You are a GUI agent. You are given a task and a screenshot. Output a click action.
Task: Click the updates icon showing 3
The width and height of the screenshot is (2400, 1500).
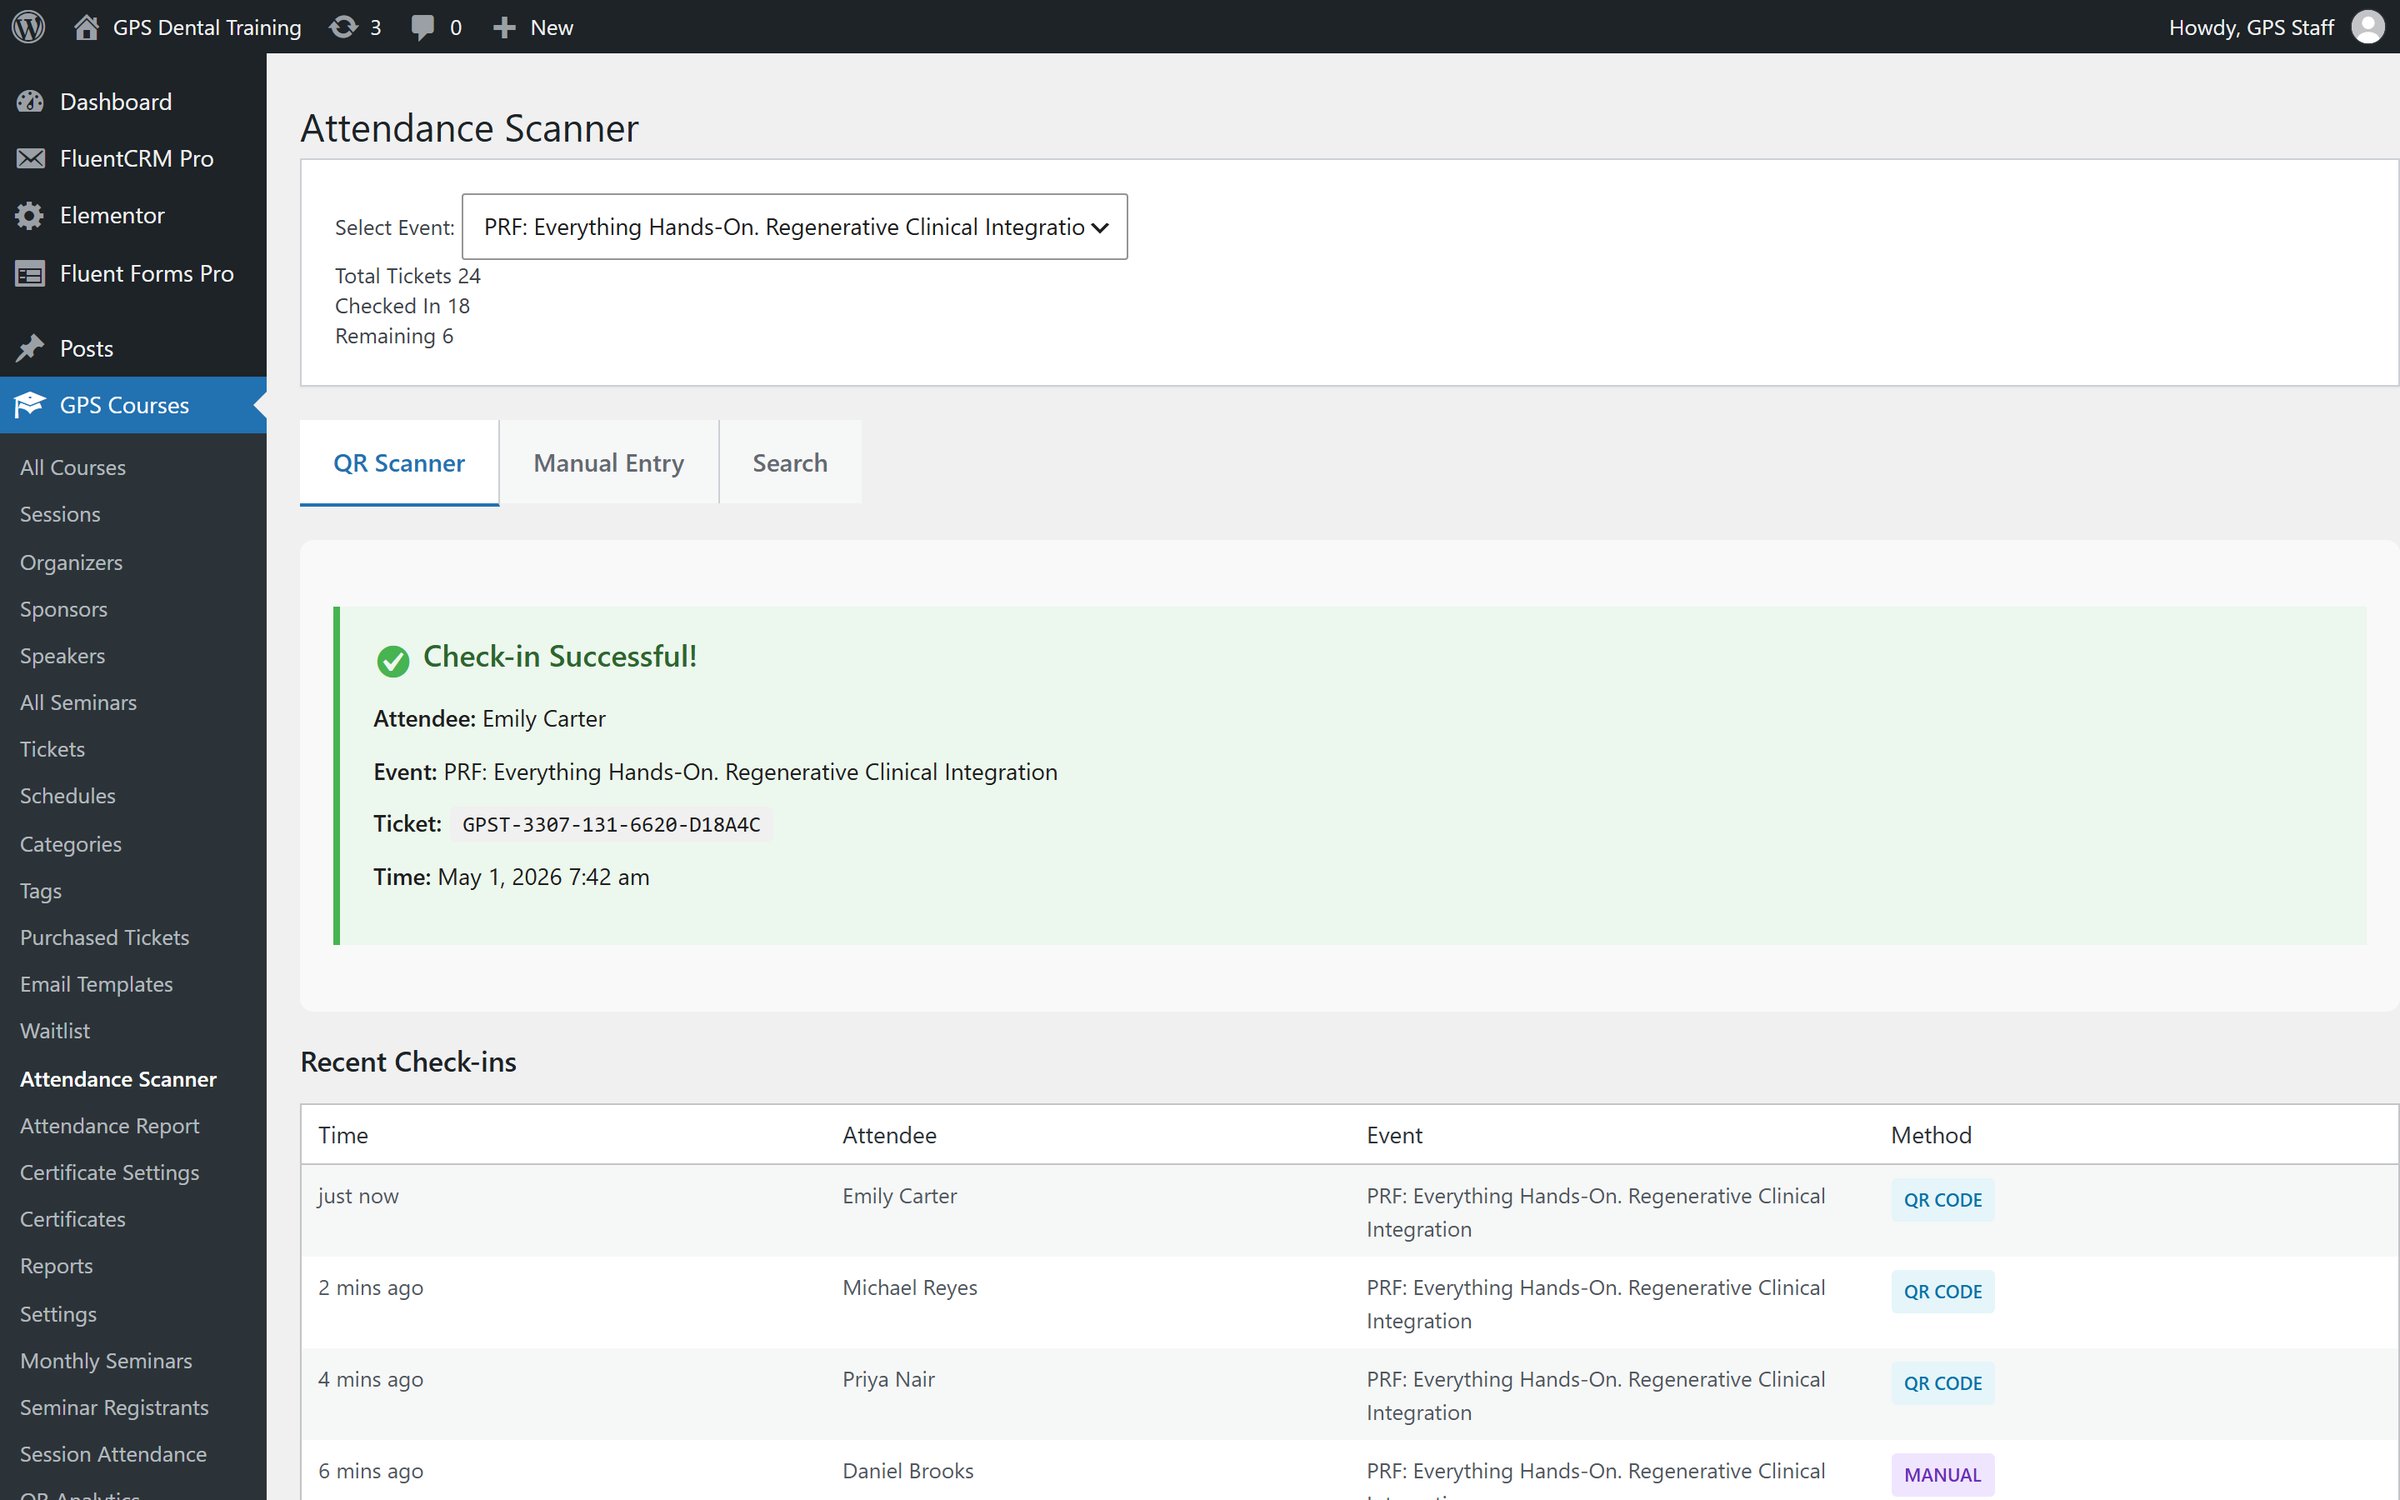(x=343, y=27)
